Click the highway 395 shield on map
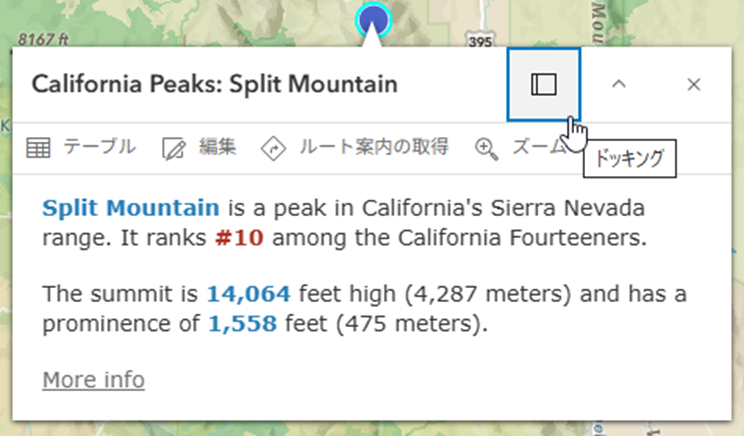Viewport: 744px width, 436px height. pos(479,43)
